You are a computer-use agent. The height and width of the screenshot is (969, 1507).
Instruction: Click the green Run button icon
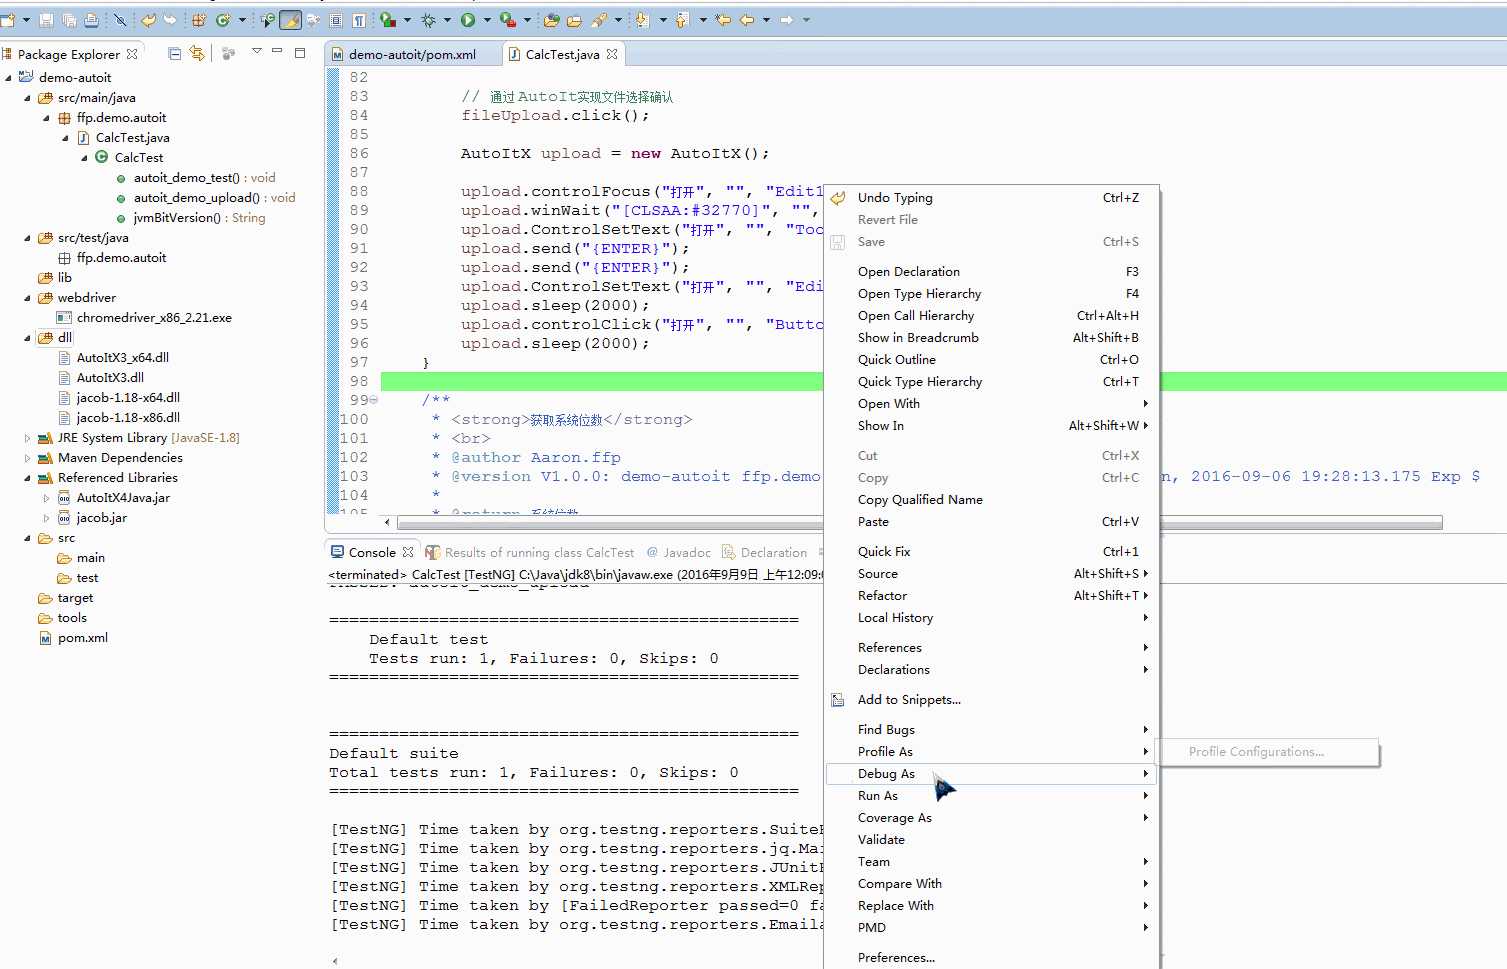coord(467,20)
